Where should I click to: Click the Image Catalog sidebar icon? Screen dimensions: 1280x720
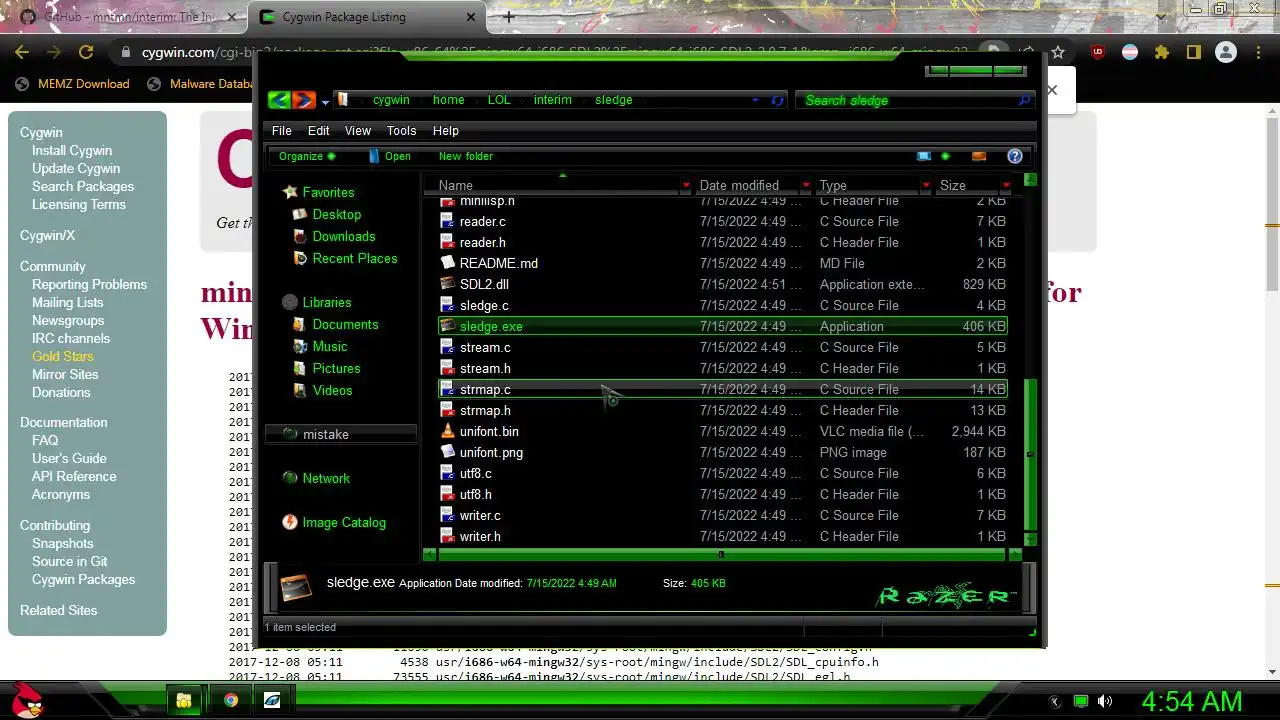tap(290, 522)
